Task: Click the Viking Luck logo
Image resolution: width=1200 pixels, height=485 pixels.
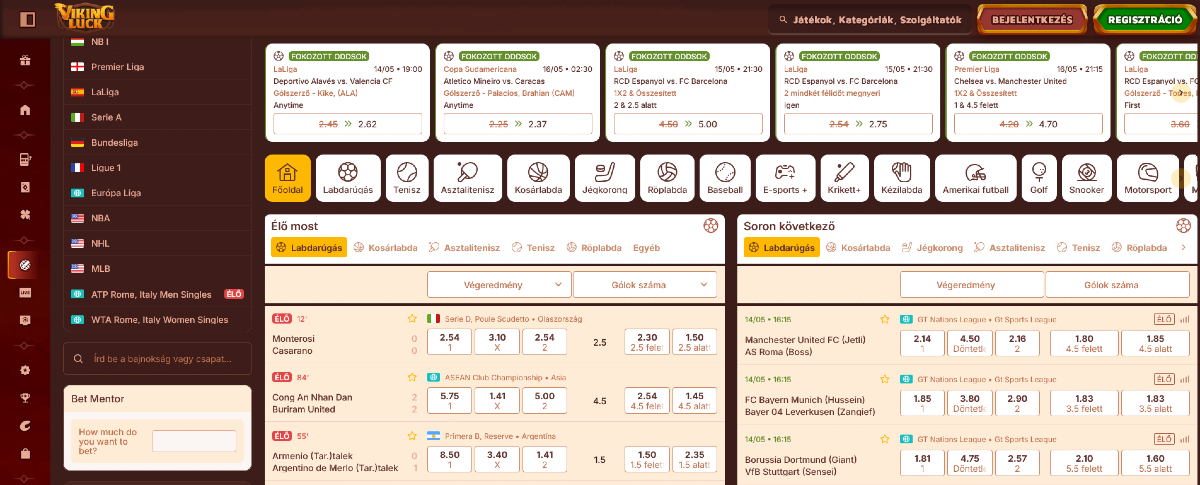Action: click(x=86, y=18)
